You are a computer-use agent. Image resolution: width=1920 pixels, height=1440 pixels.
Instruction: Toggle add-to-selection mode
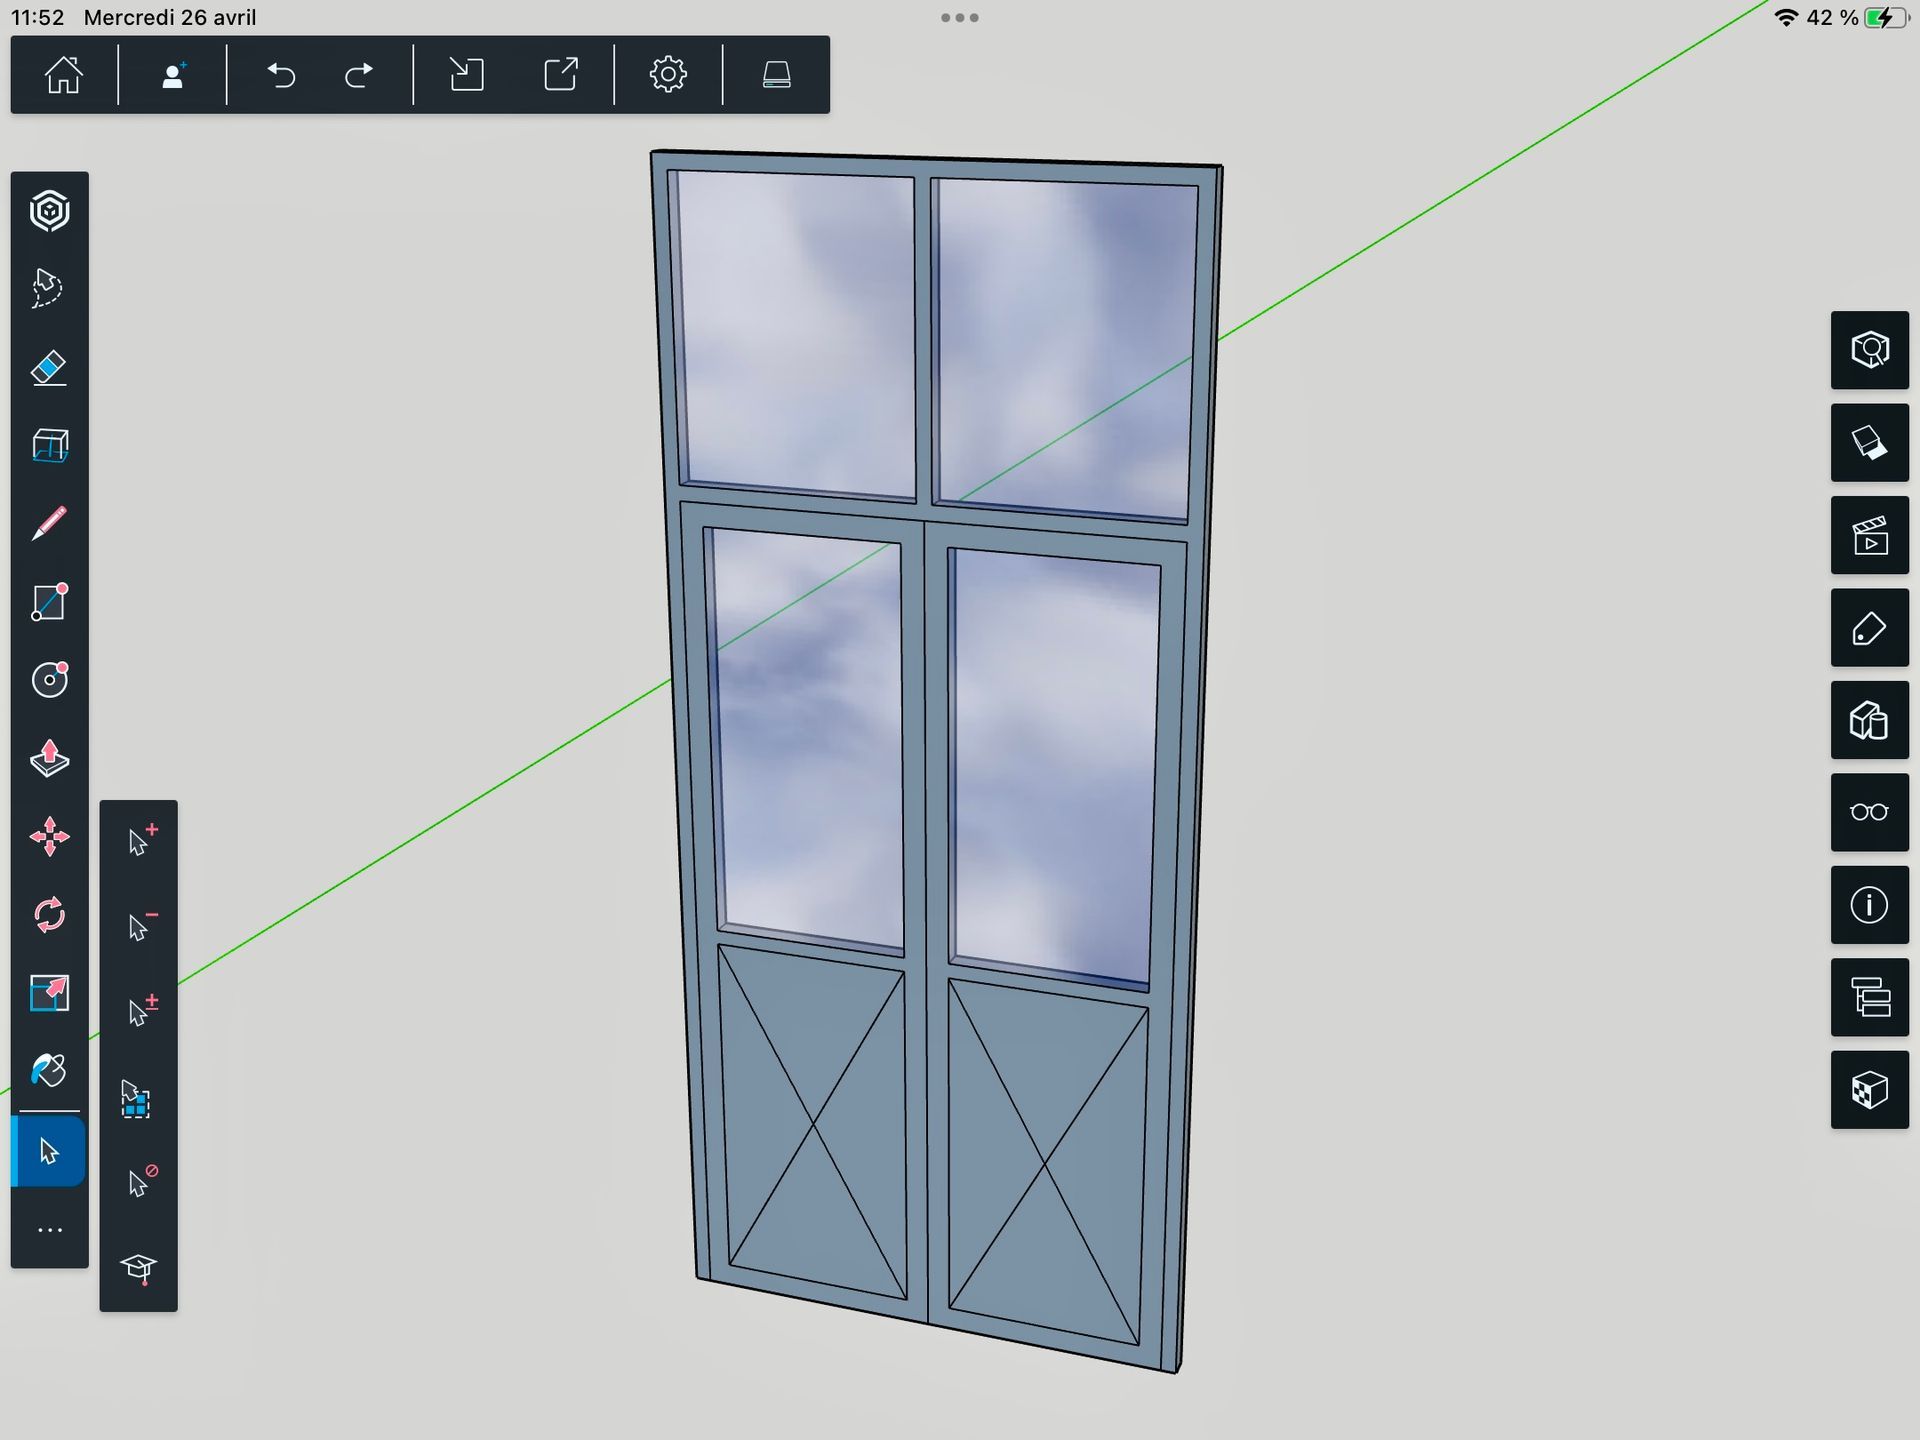139,841
